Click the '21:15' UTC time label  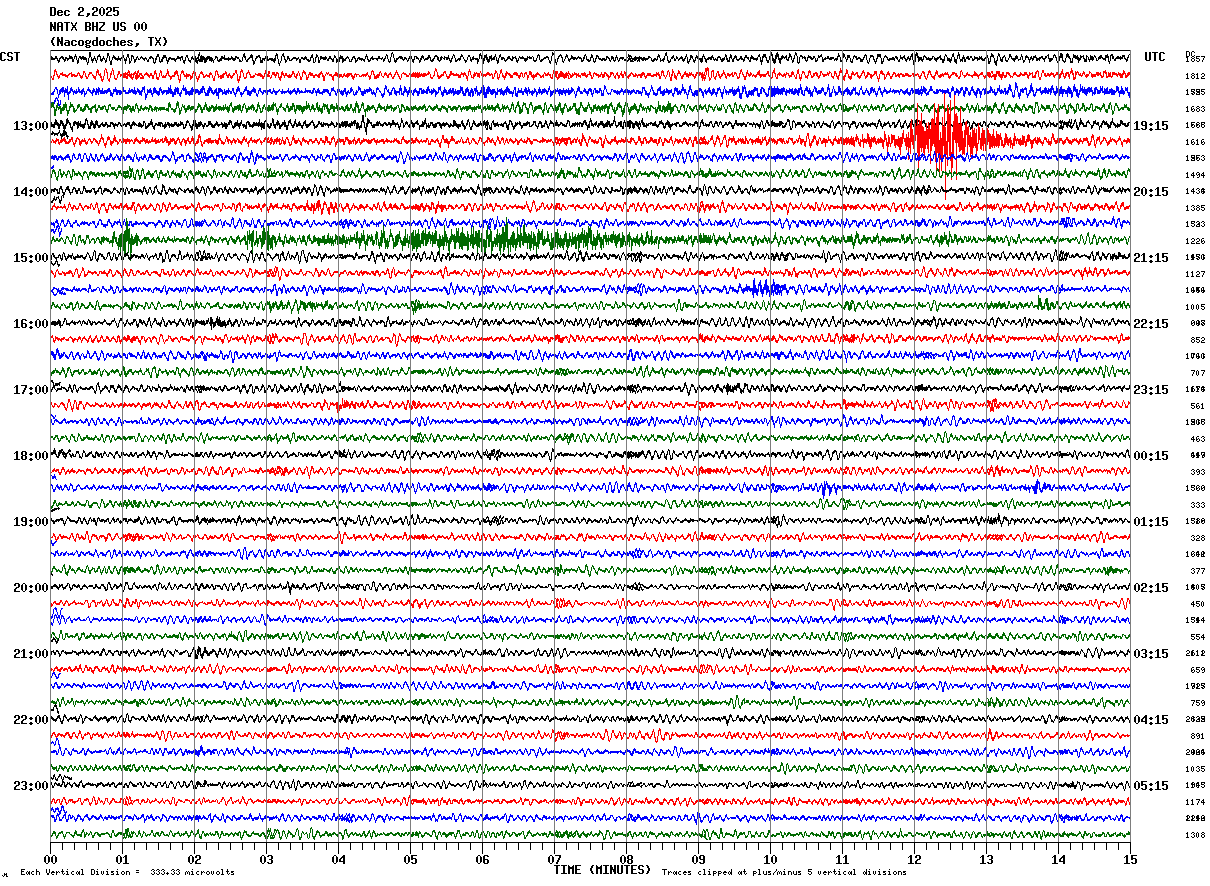tap(1151, 258)
